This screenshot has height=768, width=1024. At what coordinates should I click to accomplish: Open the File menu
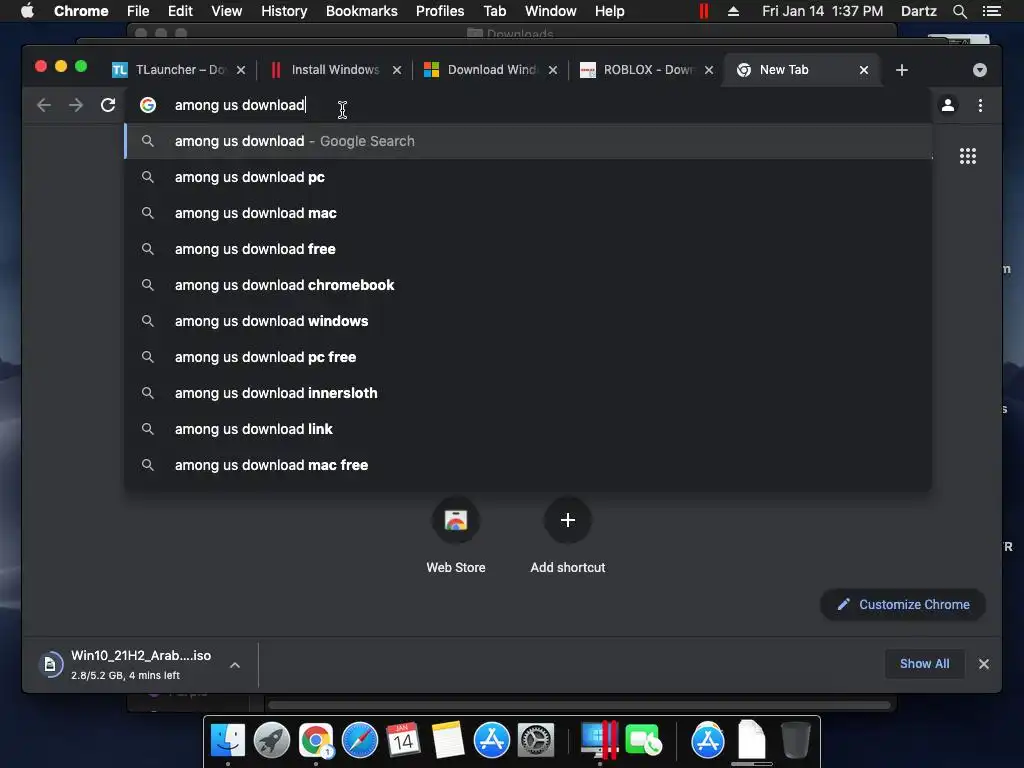(138, 11)
